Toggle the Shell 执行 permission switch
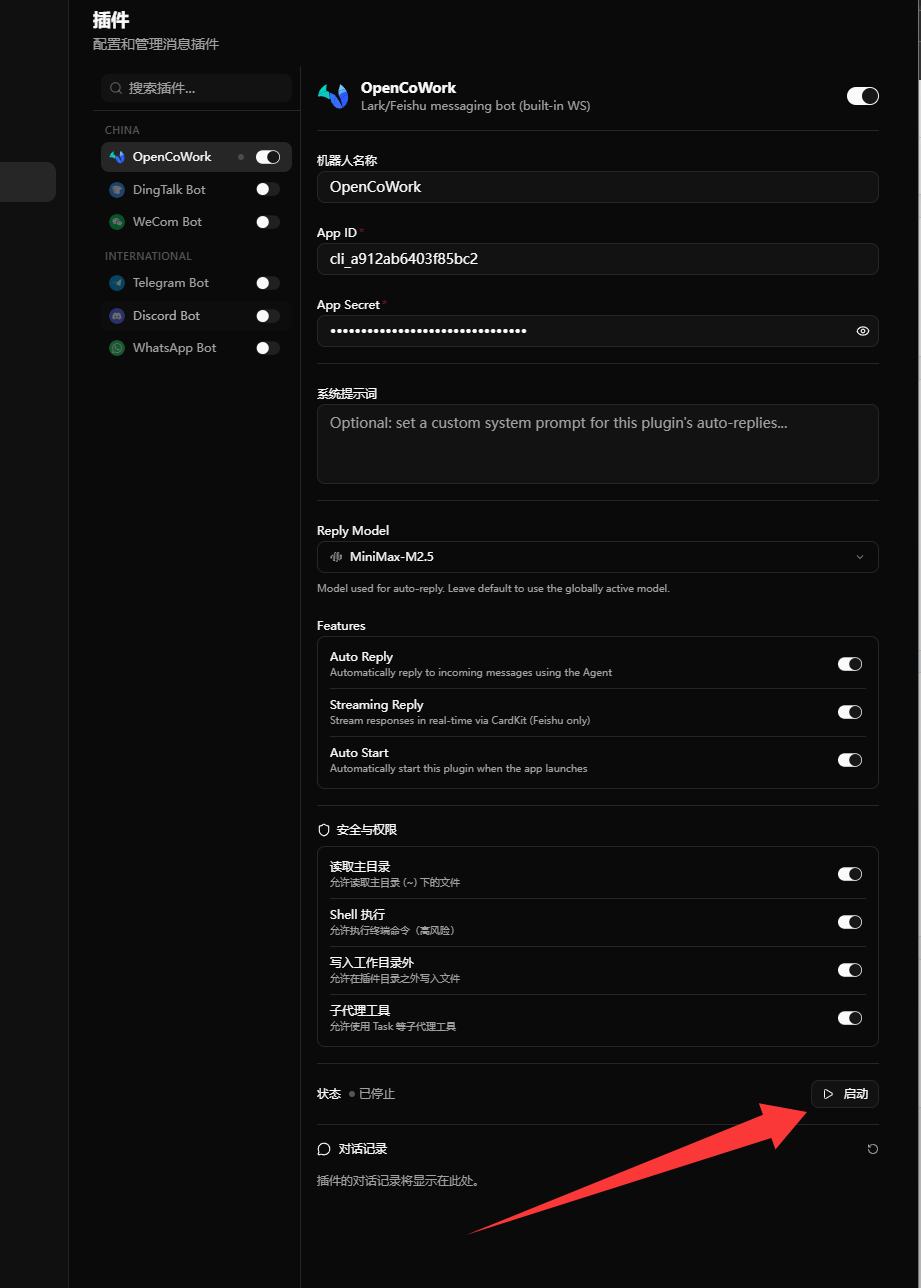Screen dimensions: 921x1288 pyautogui.click(x=850, y=922)
